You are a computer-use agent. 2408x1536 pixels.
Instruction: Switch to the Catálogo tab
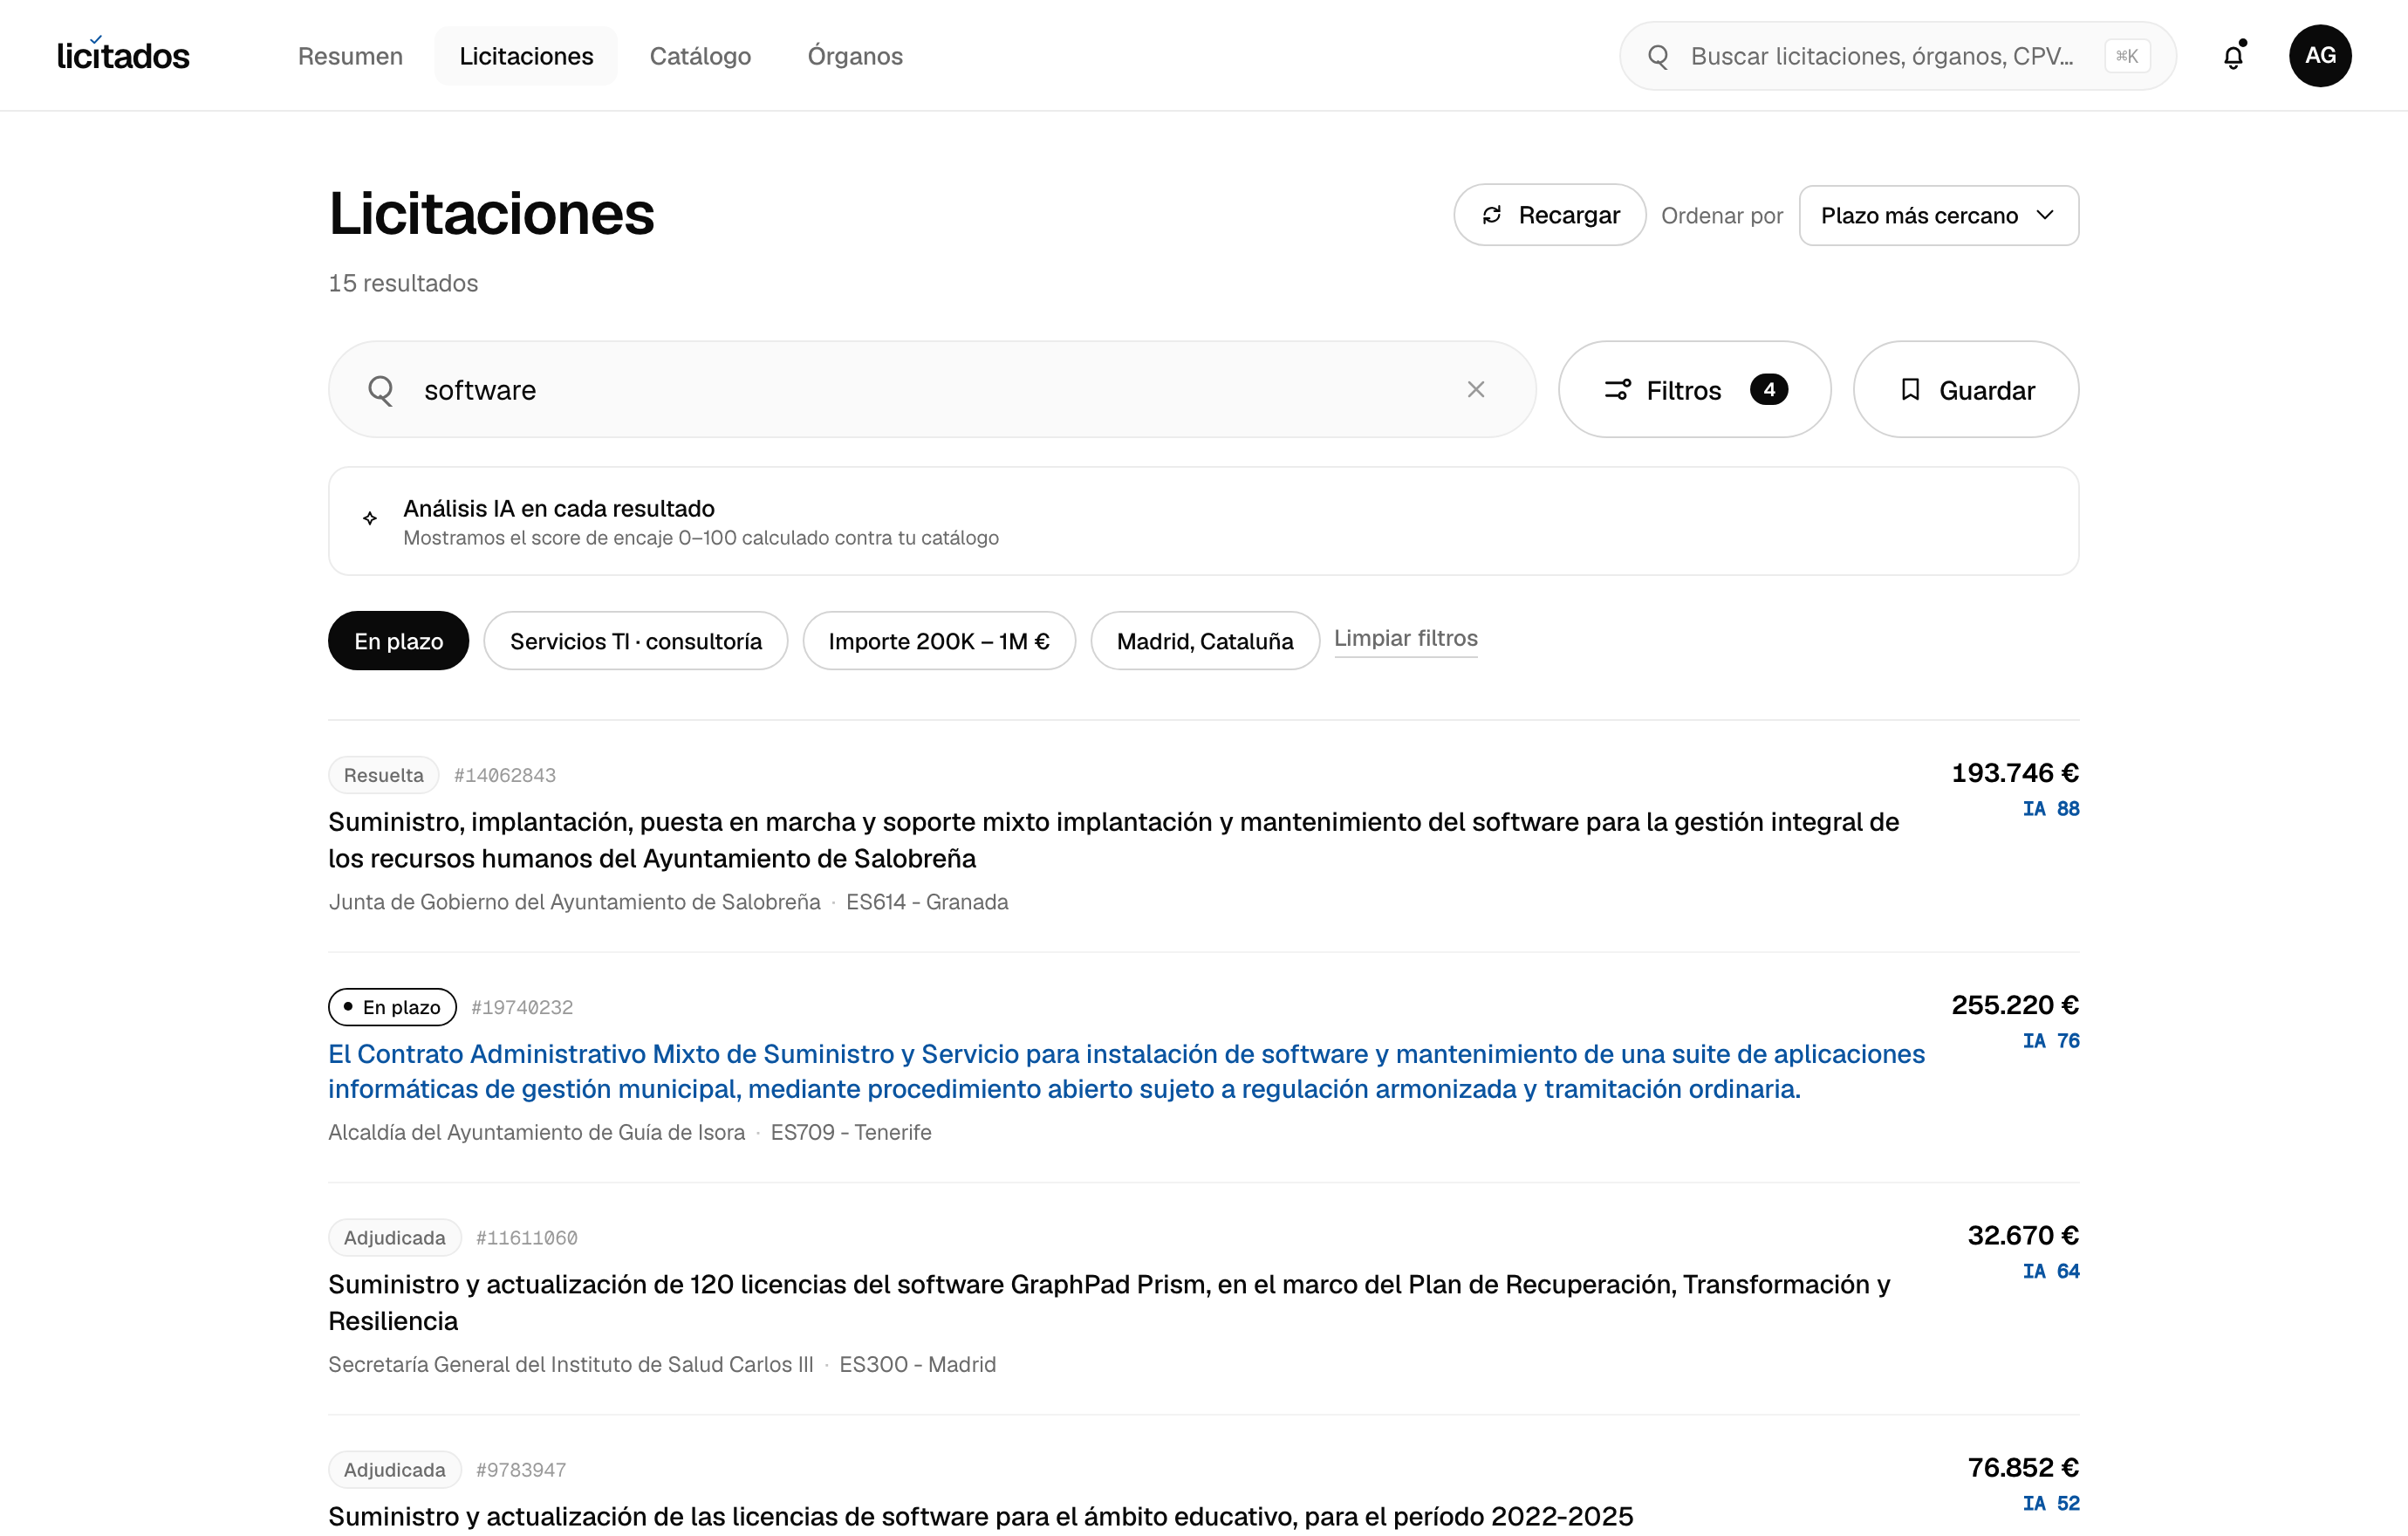click(x=700, y=56)
